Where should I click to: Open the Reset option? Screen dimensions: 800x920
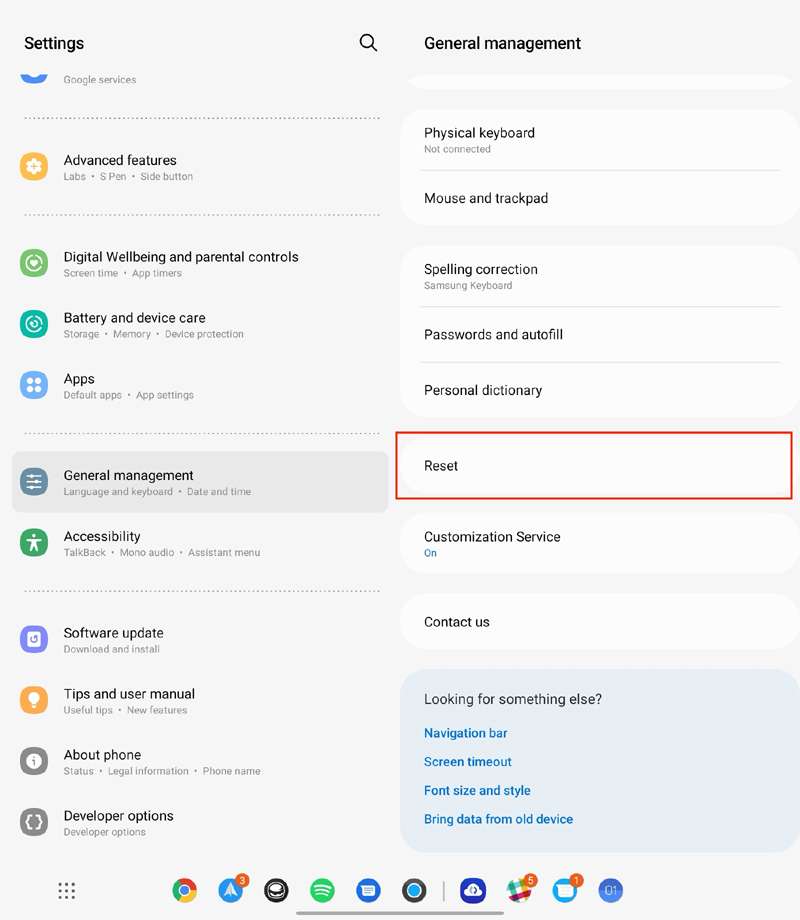tap(594, 466)
